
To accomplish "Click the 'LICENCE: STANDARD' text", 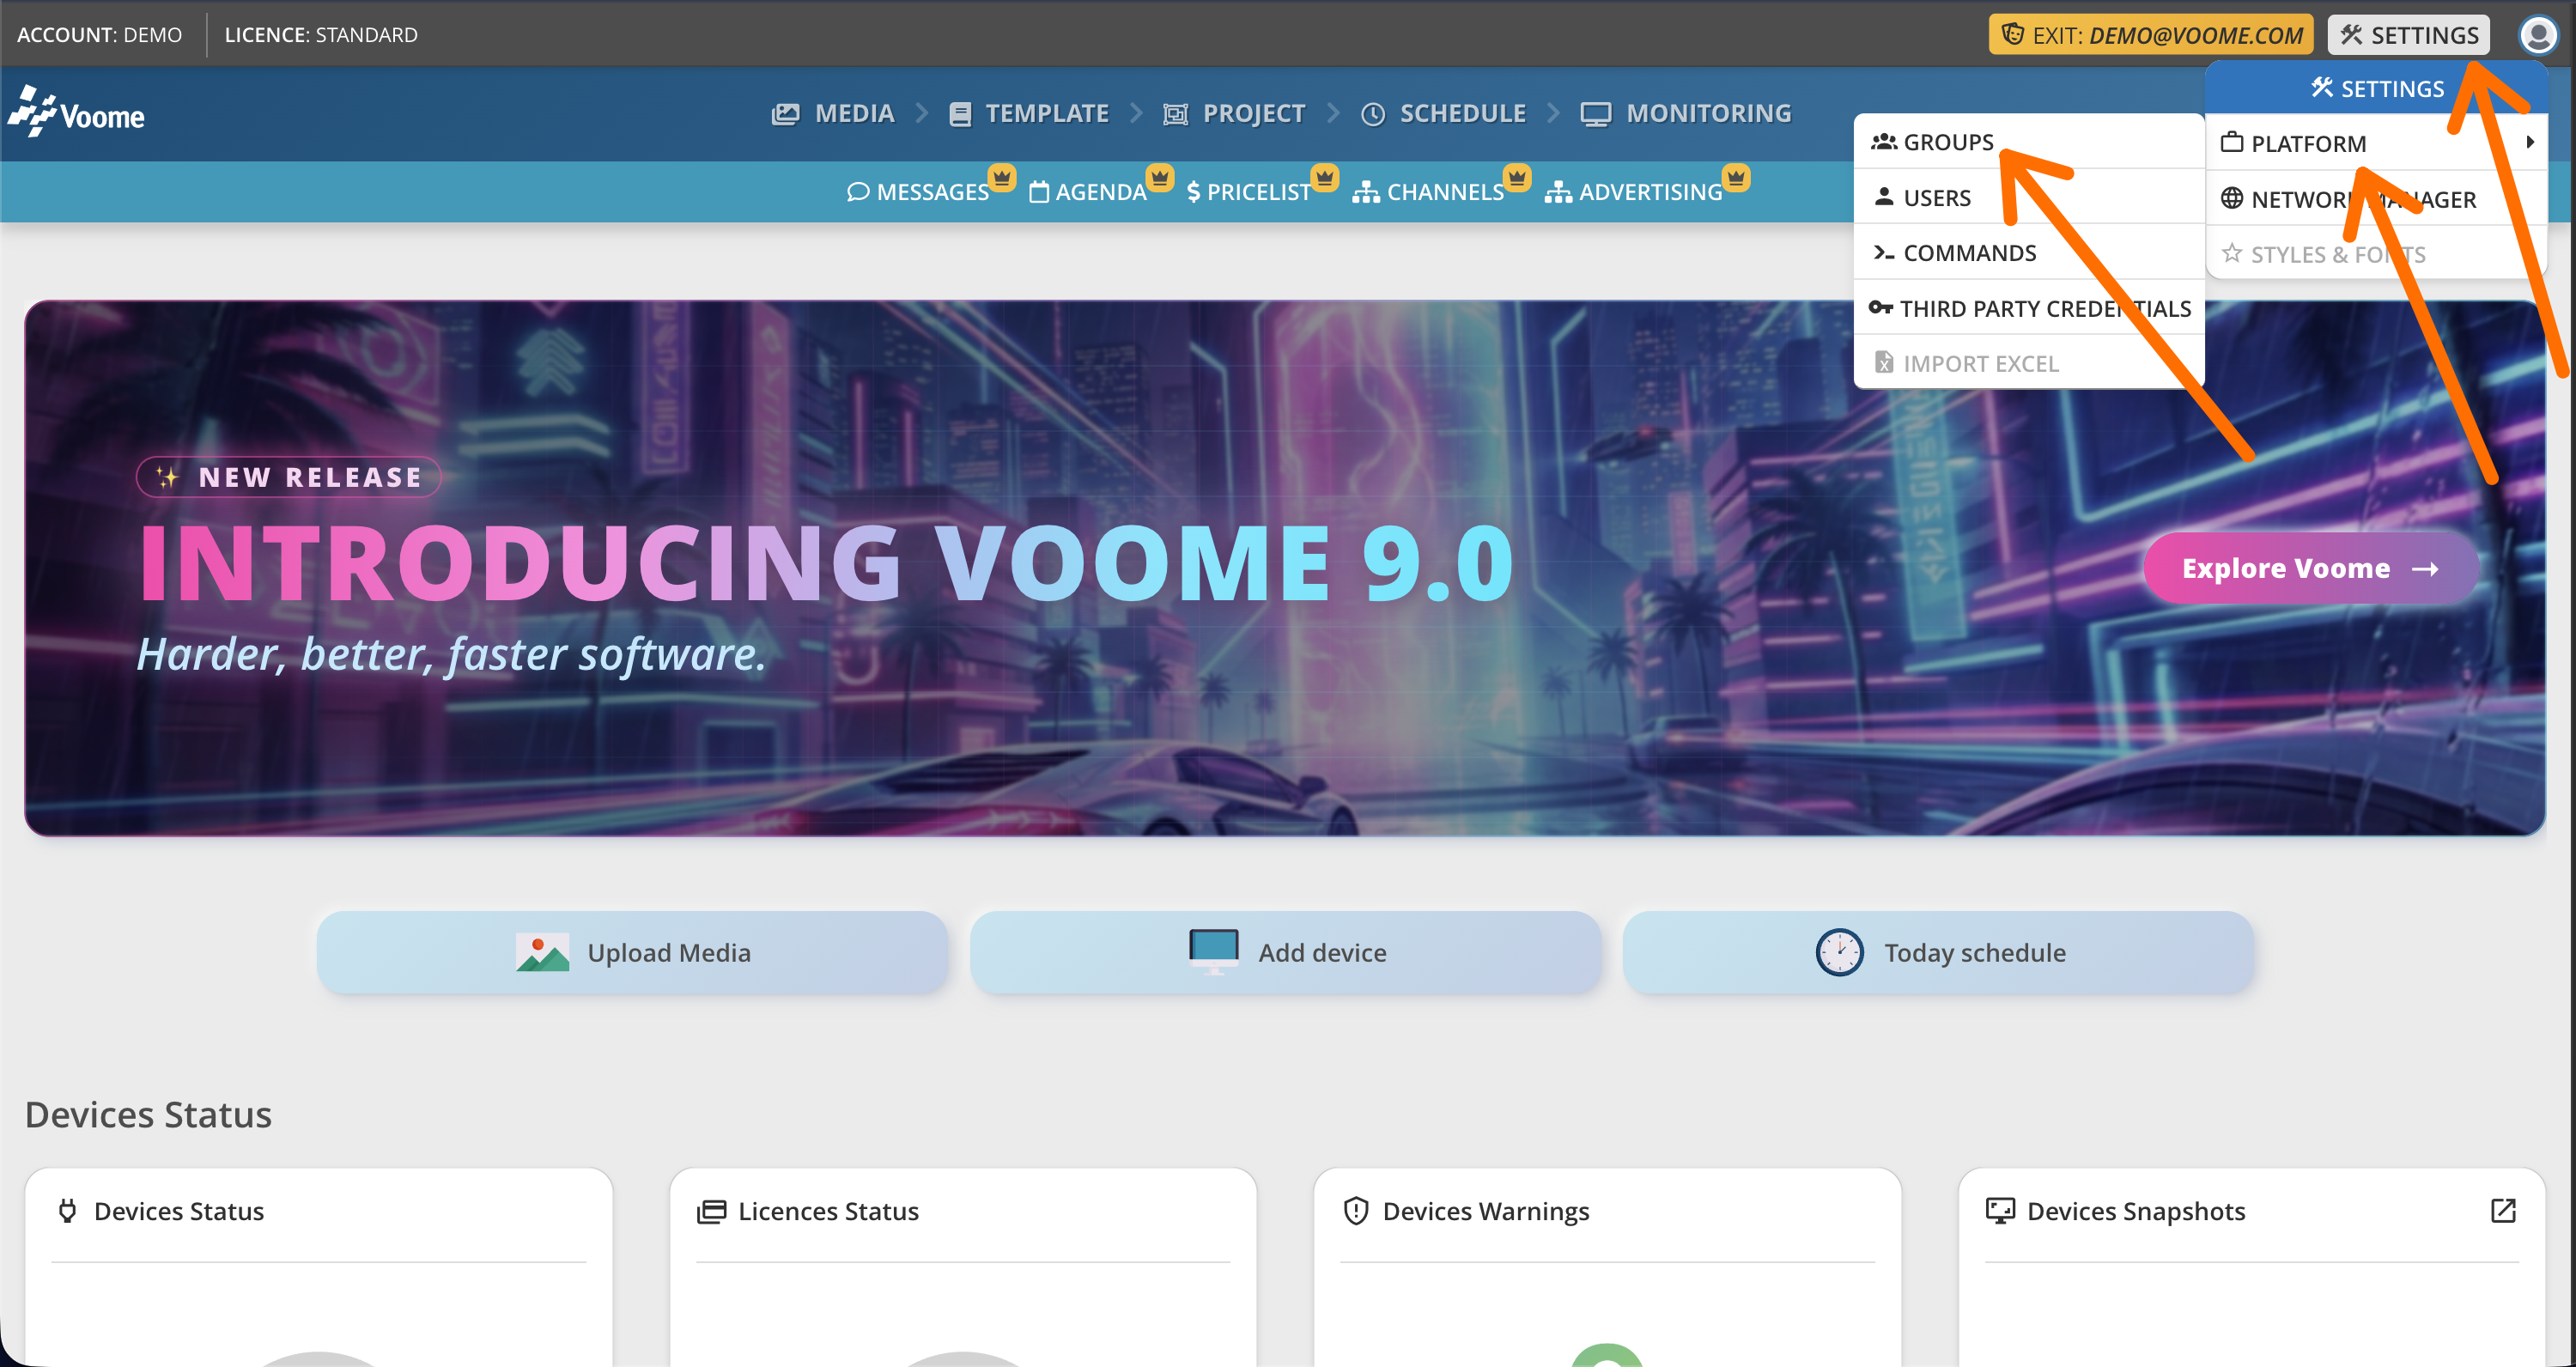I will point(321,35).
